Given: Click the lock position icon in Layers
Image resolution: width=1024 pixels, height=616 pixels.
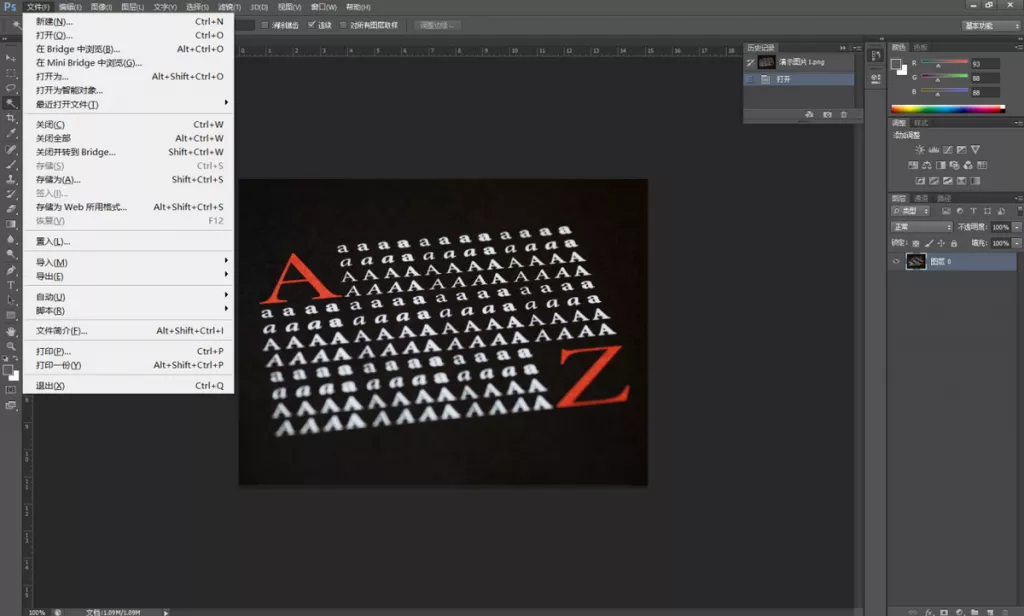Looking at the screenshot, I should [x=941, y=243].
